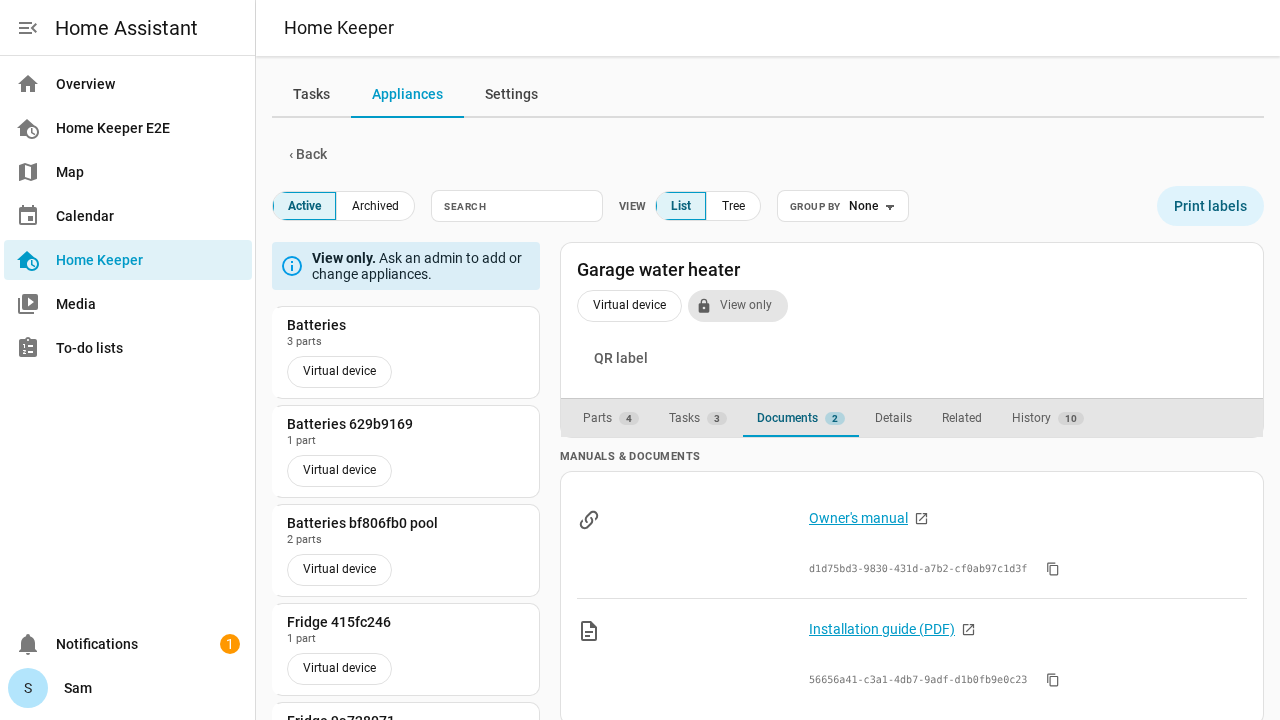Click the Notifications bell icon
Screen dimensions: 1280x720
(x=28, y=644)
